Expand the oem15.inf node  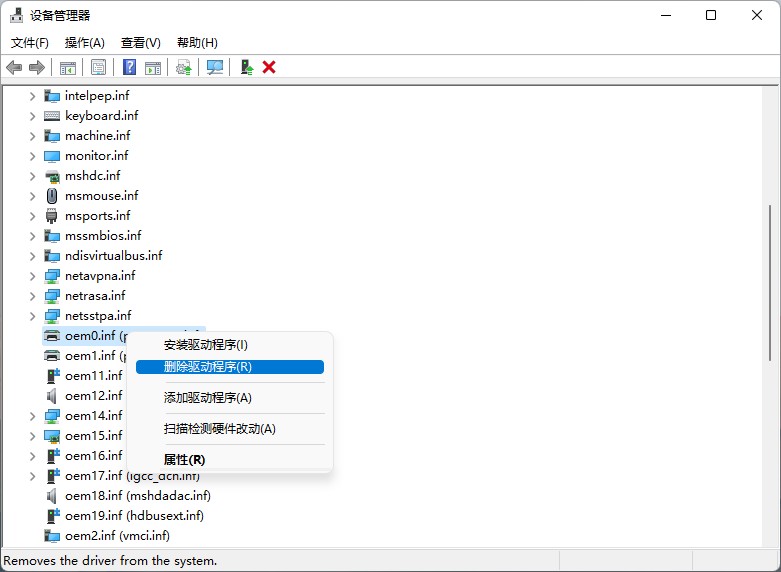32,436
